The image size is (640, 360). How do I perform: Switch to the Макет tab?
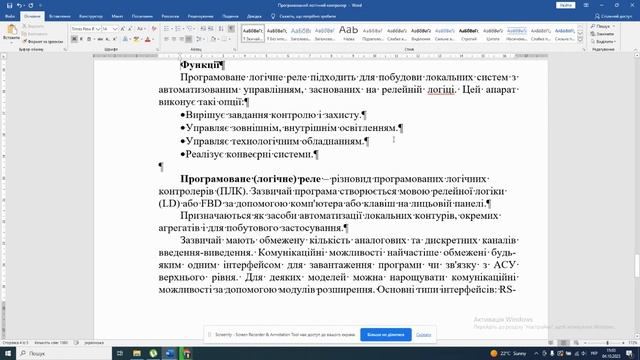117,16
